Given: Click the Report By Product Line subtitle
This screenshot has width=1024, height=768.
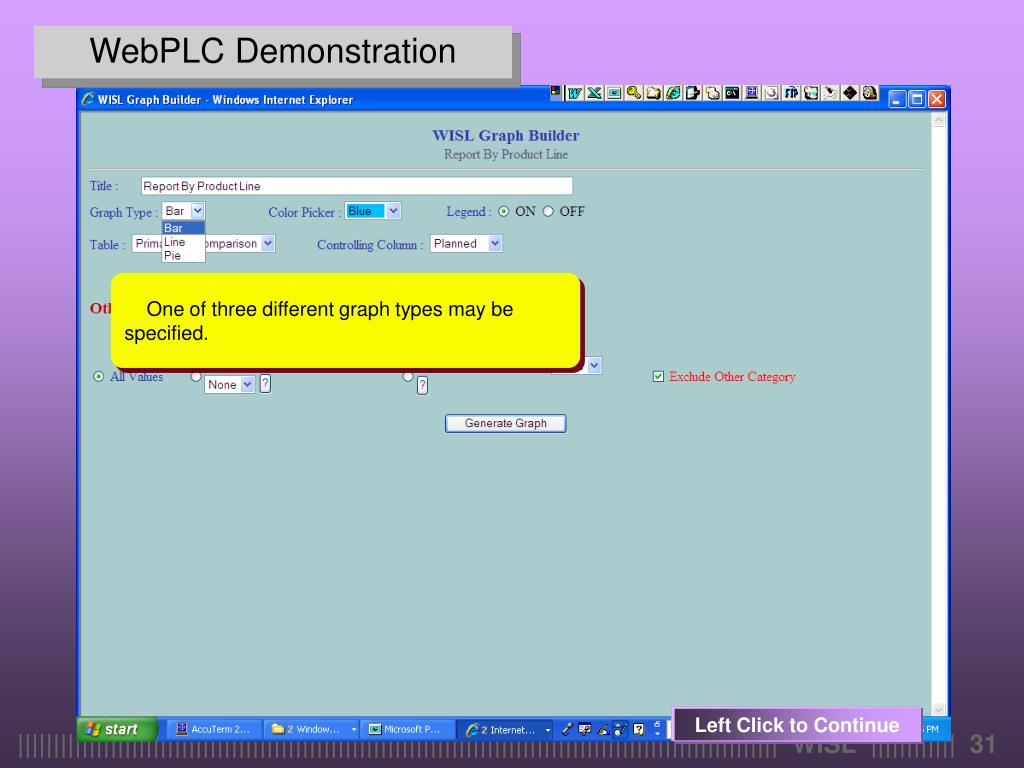Looking at the screenshot, I should pos(505,155).
